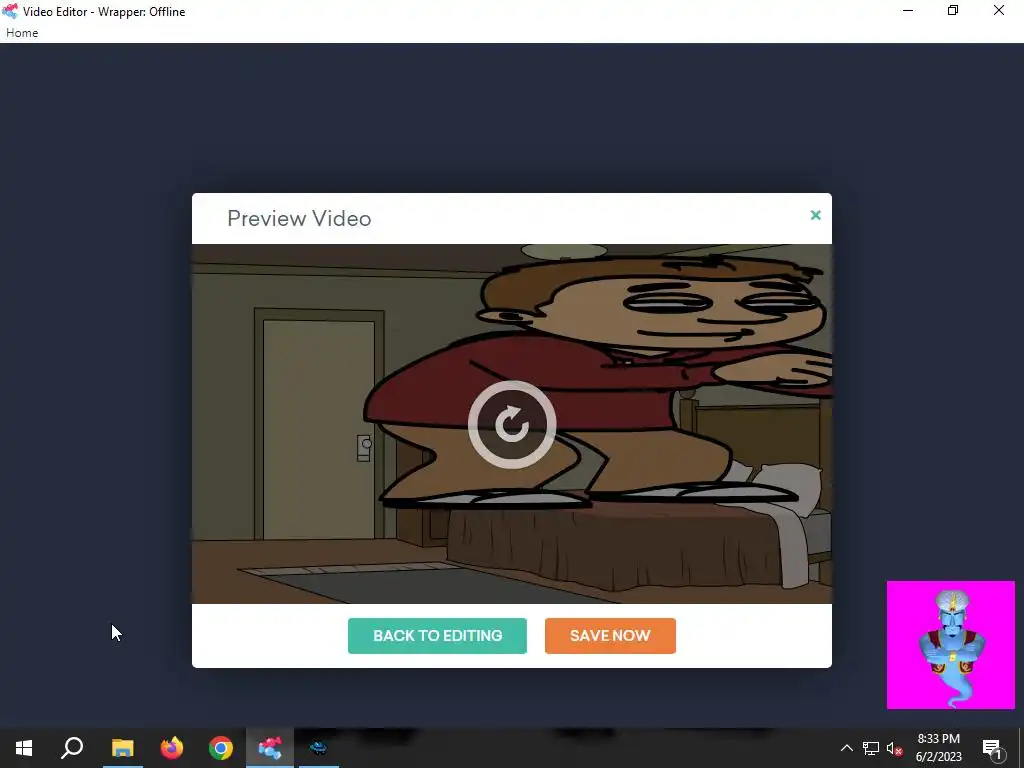Click the Back to Editing button

[x=438, y=635]
